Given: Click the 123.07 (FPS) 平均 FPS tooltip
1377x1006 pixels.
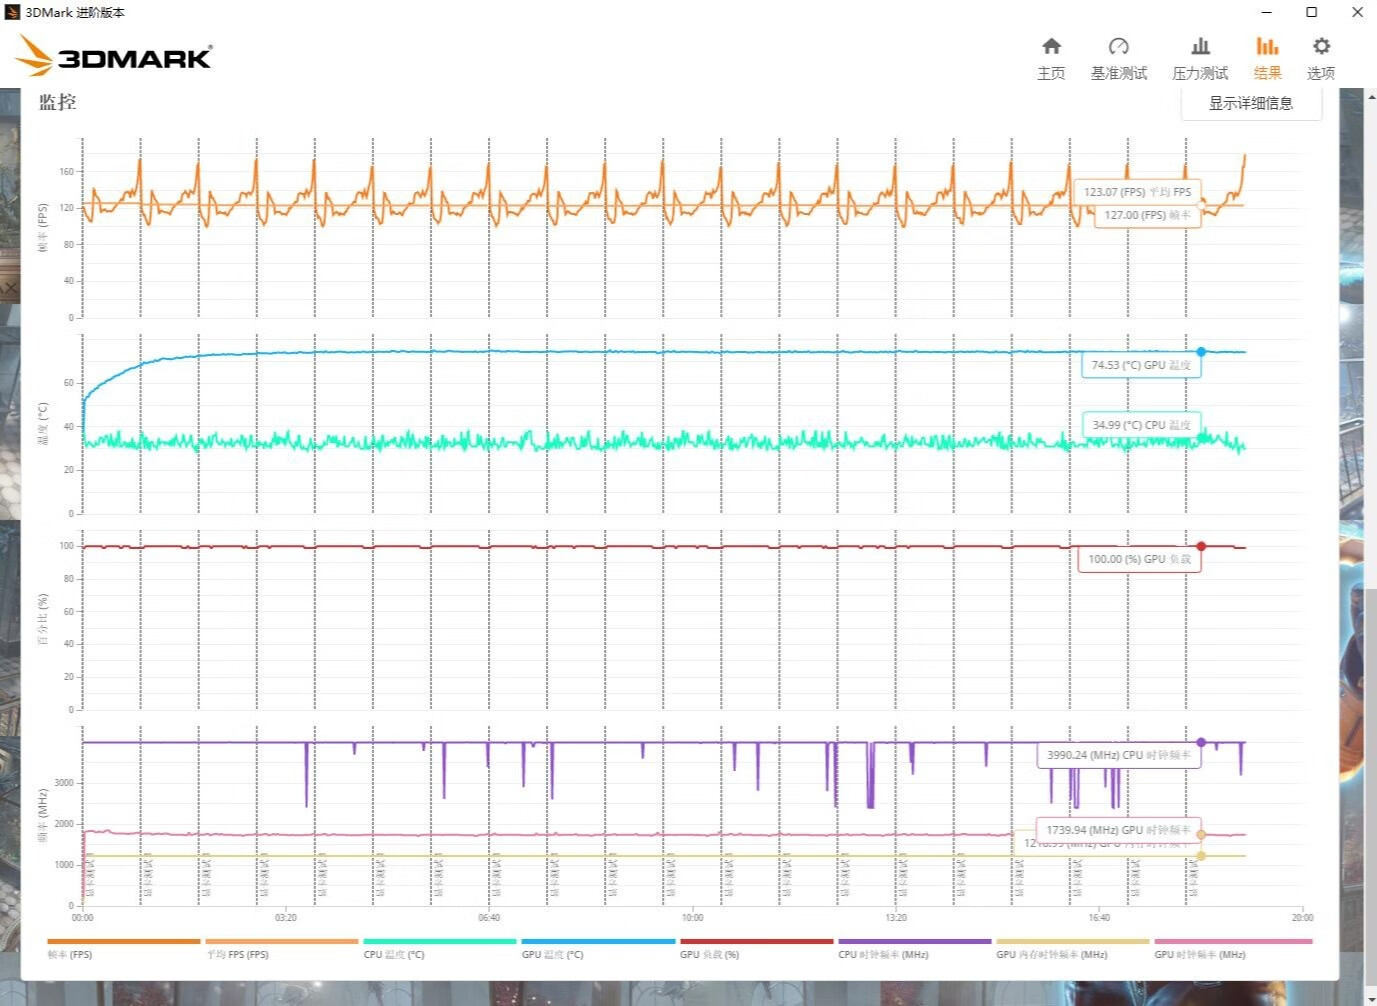Looking at the screenshot, I should click(x=1137, y=191).
